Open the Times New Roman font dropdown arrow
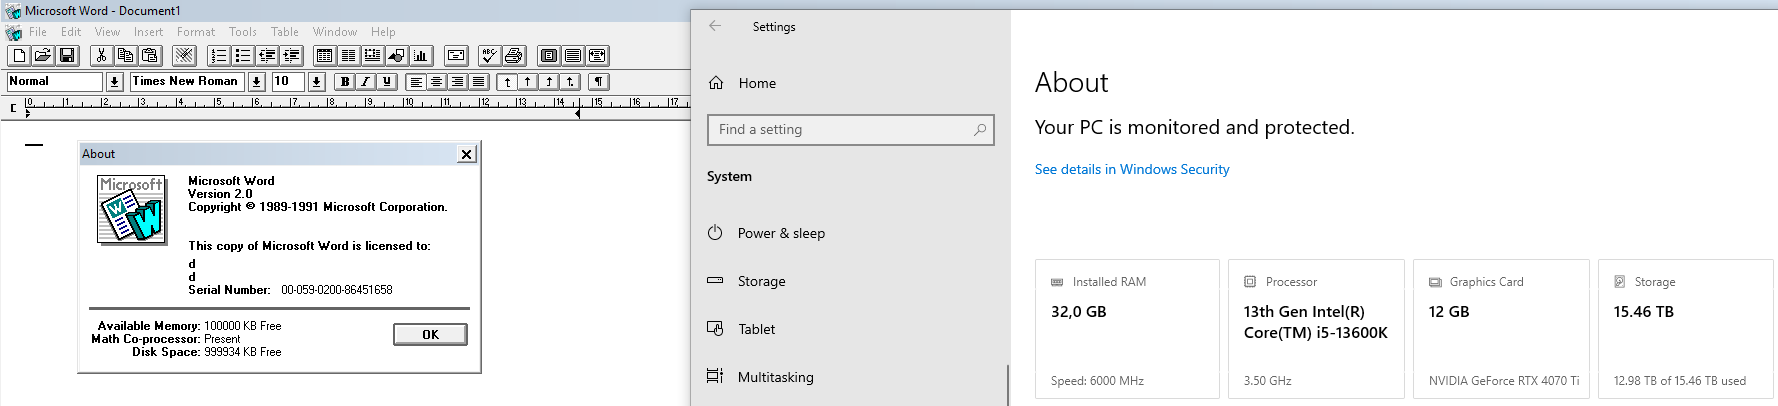This screenshot has height=406, width=1778. [256, 82]
